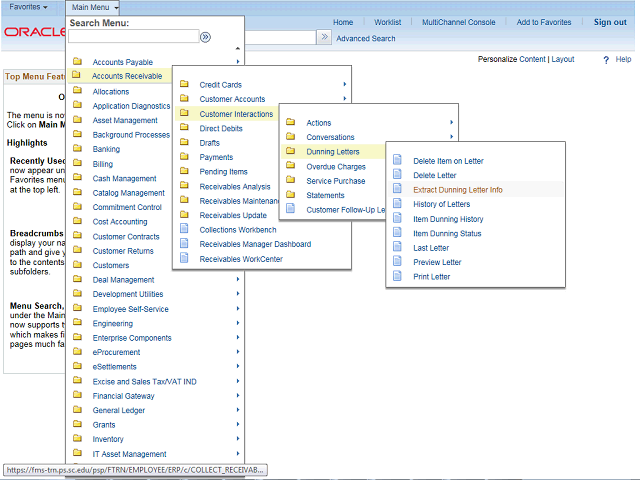Click the Main Menu scroll-up arrow
Screen dimensions: 640x480
tap(238, 48)
